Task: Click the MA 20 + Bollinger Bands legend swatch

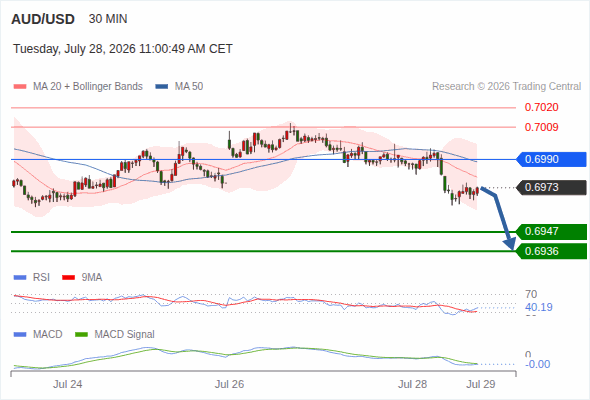Action: tap(20, 87)
